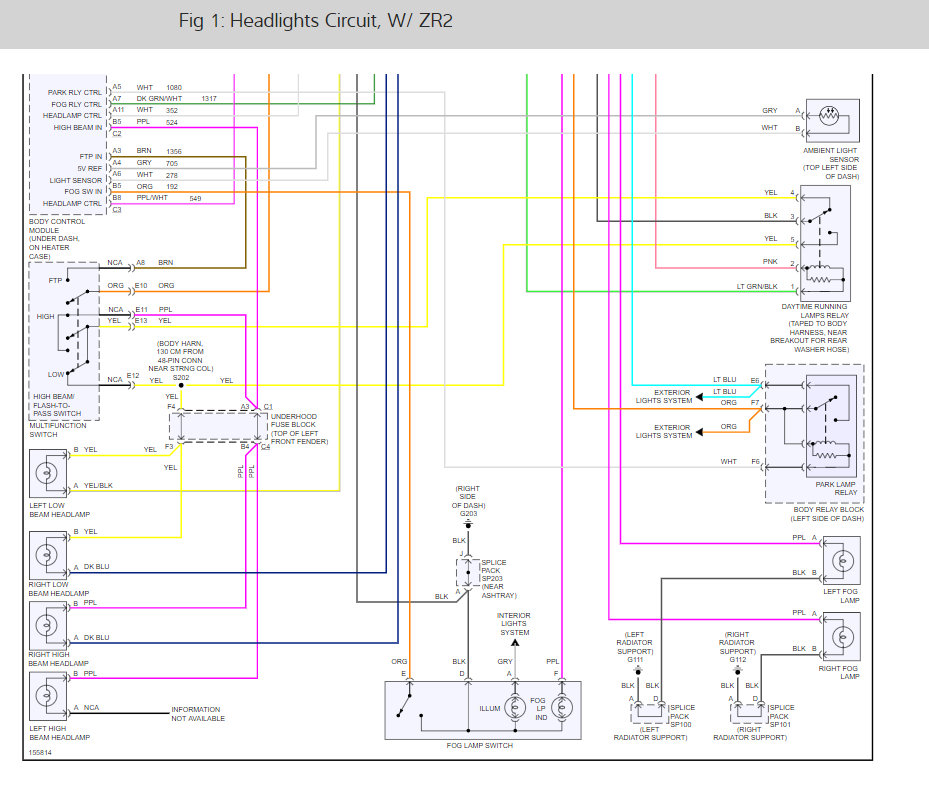The image size is (929, 787).
Task: Click the PARK LAMP RELAY caption
Action: pos(836,488)
